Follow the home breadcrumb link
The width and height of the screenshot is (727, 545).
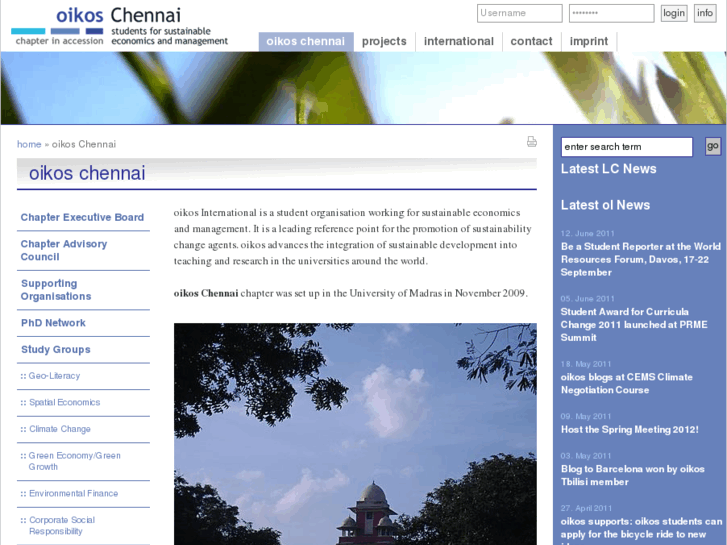(x=29, y=144)
